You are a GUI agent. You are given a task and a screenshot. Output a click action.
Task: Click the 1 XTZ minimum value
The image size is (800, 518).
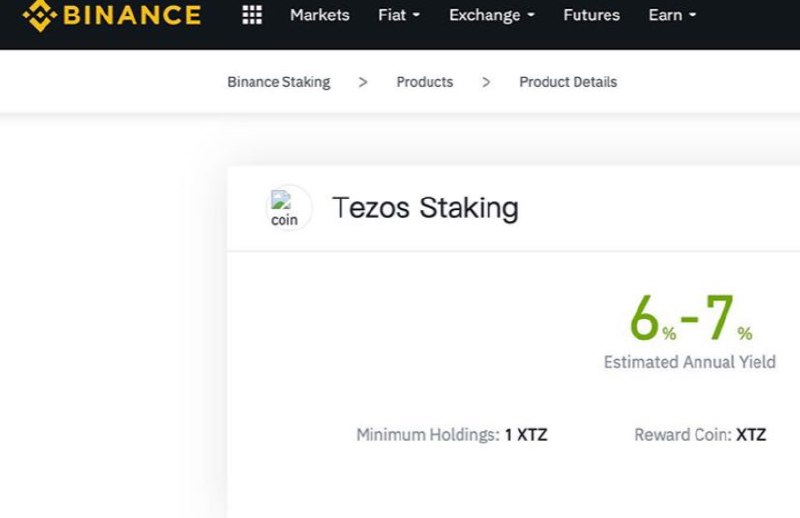click(x=526, y=435)
